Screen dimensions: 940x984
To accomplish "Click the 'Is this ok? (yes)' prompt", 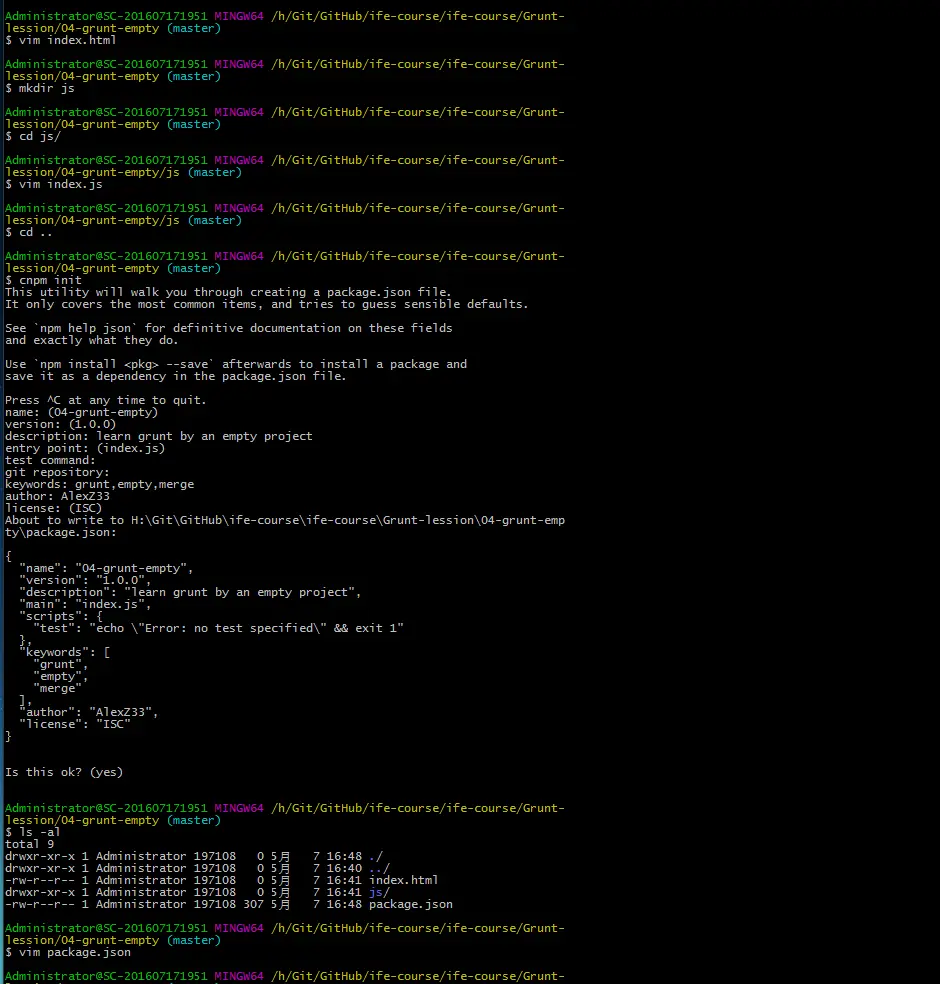I will click(x=64, y=773).
